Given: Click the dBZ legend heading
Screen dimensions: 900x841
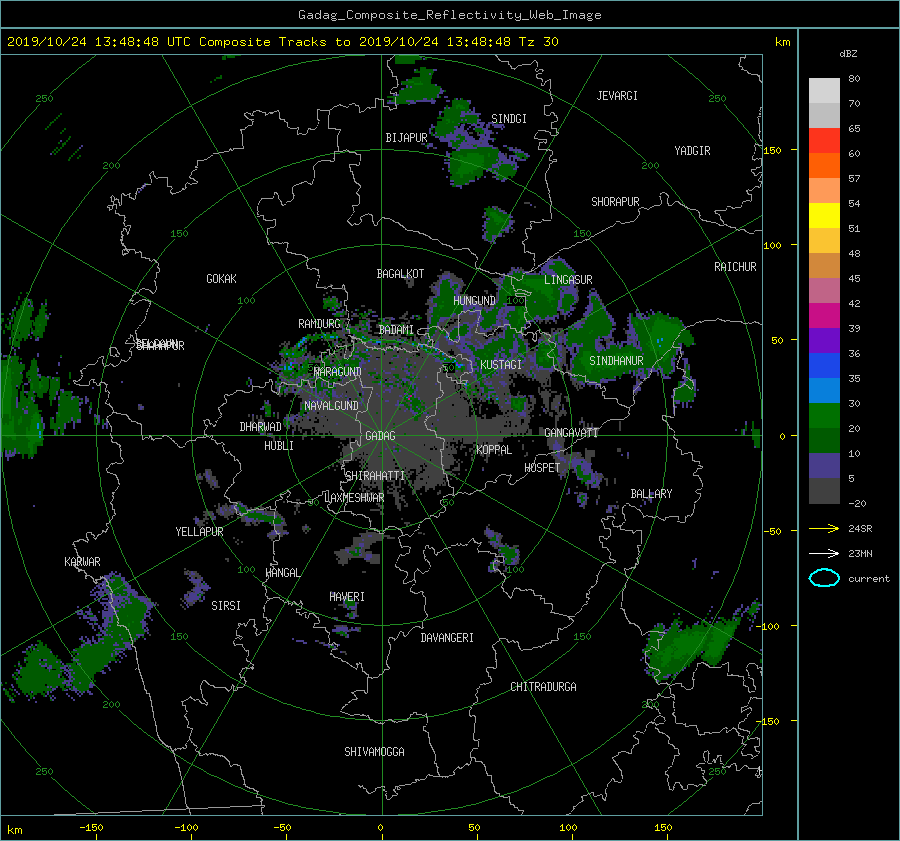Looking at the screenshot, I should [x=848, y=53].
